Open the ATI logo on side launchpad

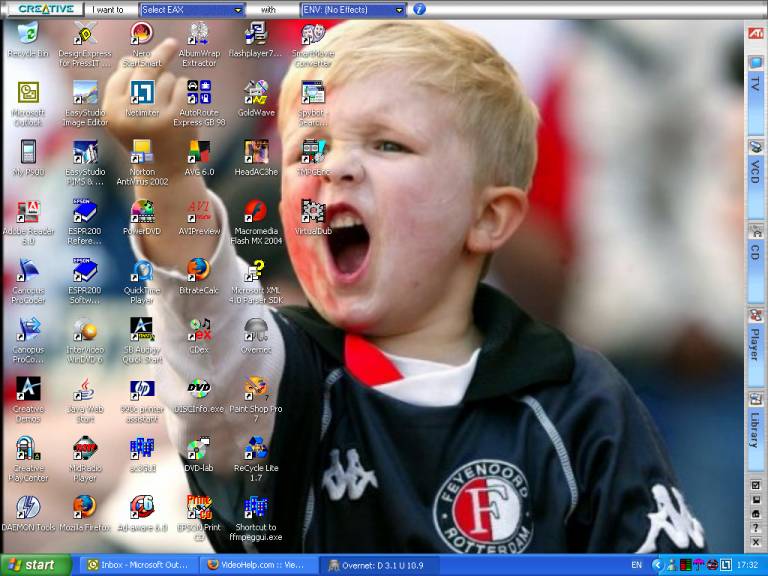click(755, 33)
